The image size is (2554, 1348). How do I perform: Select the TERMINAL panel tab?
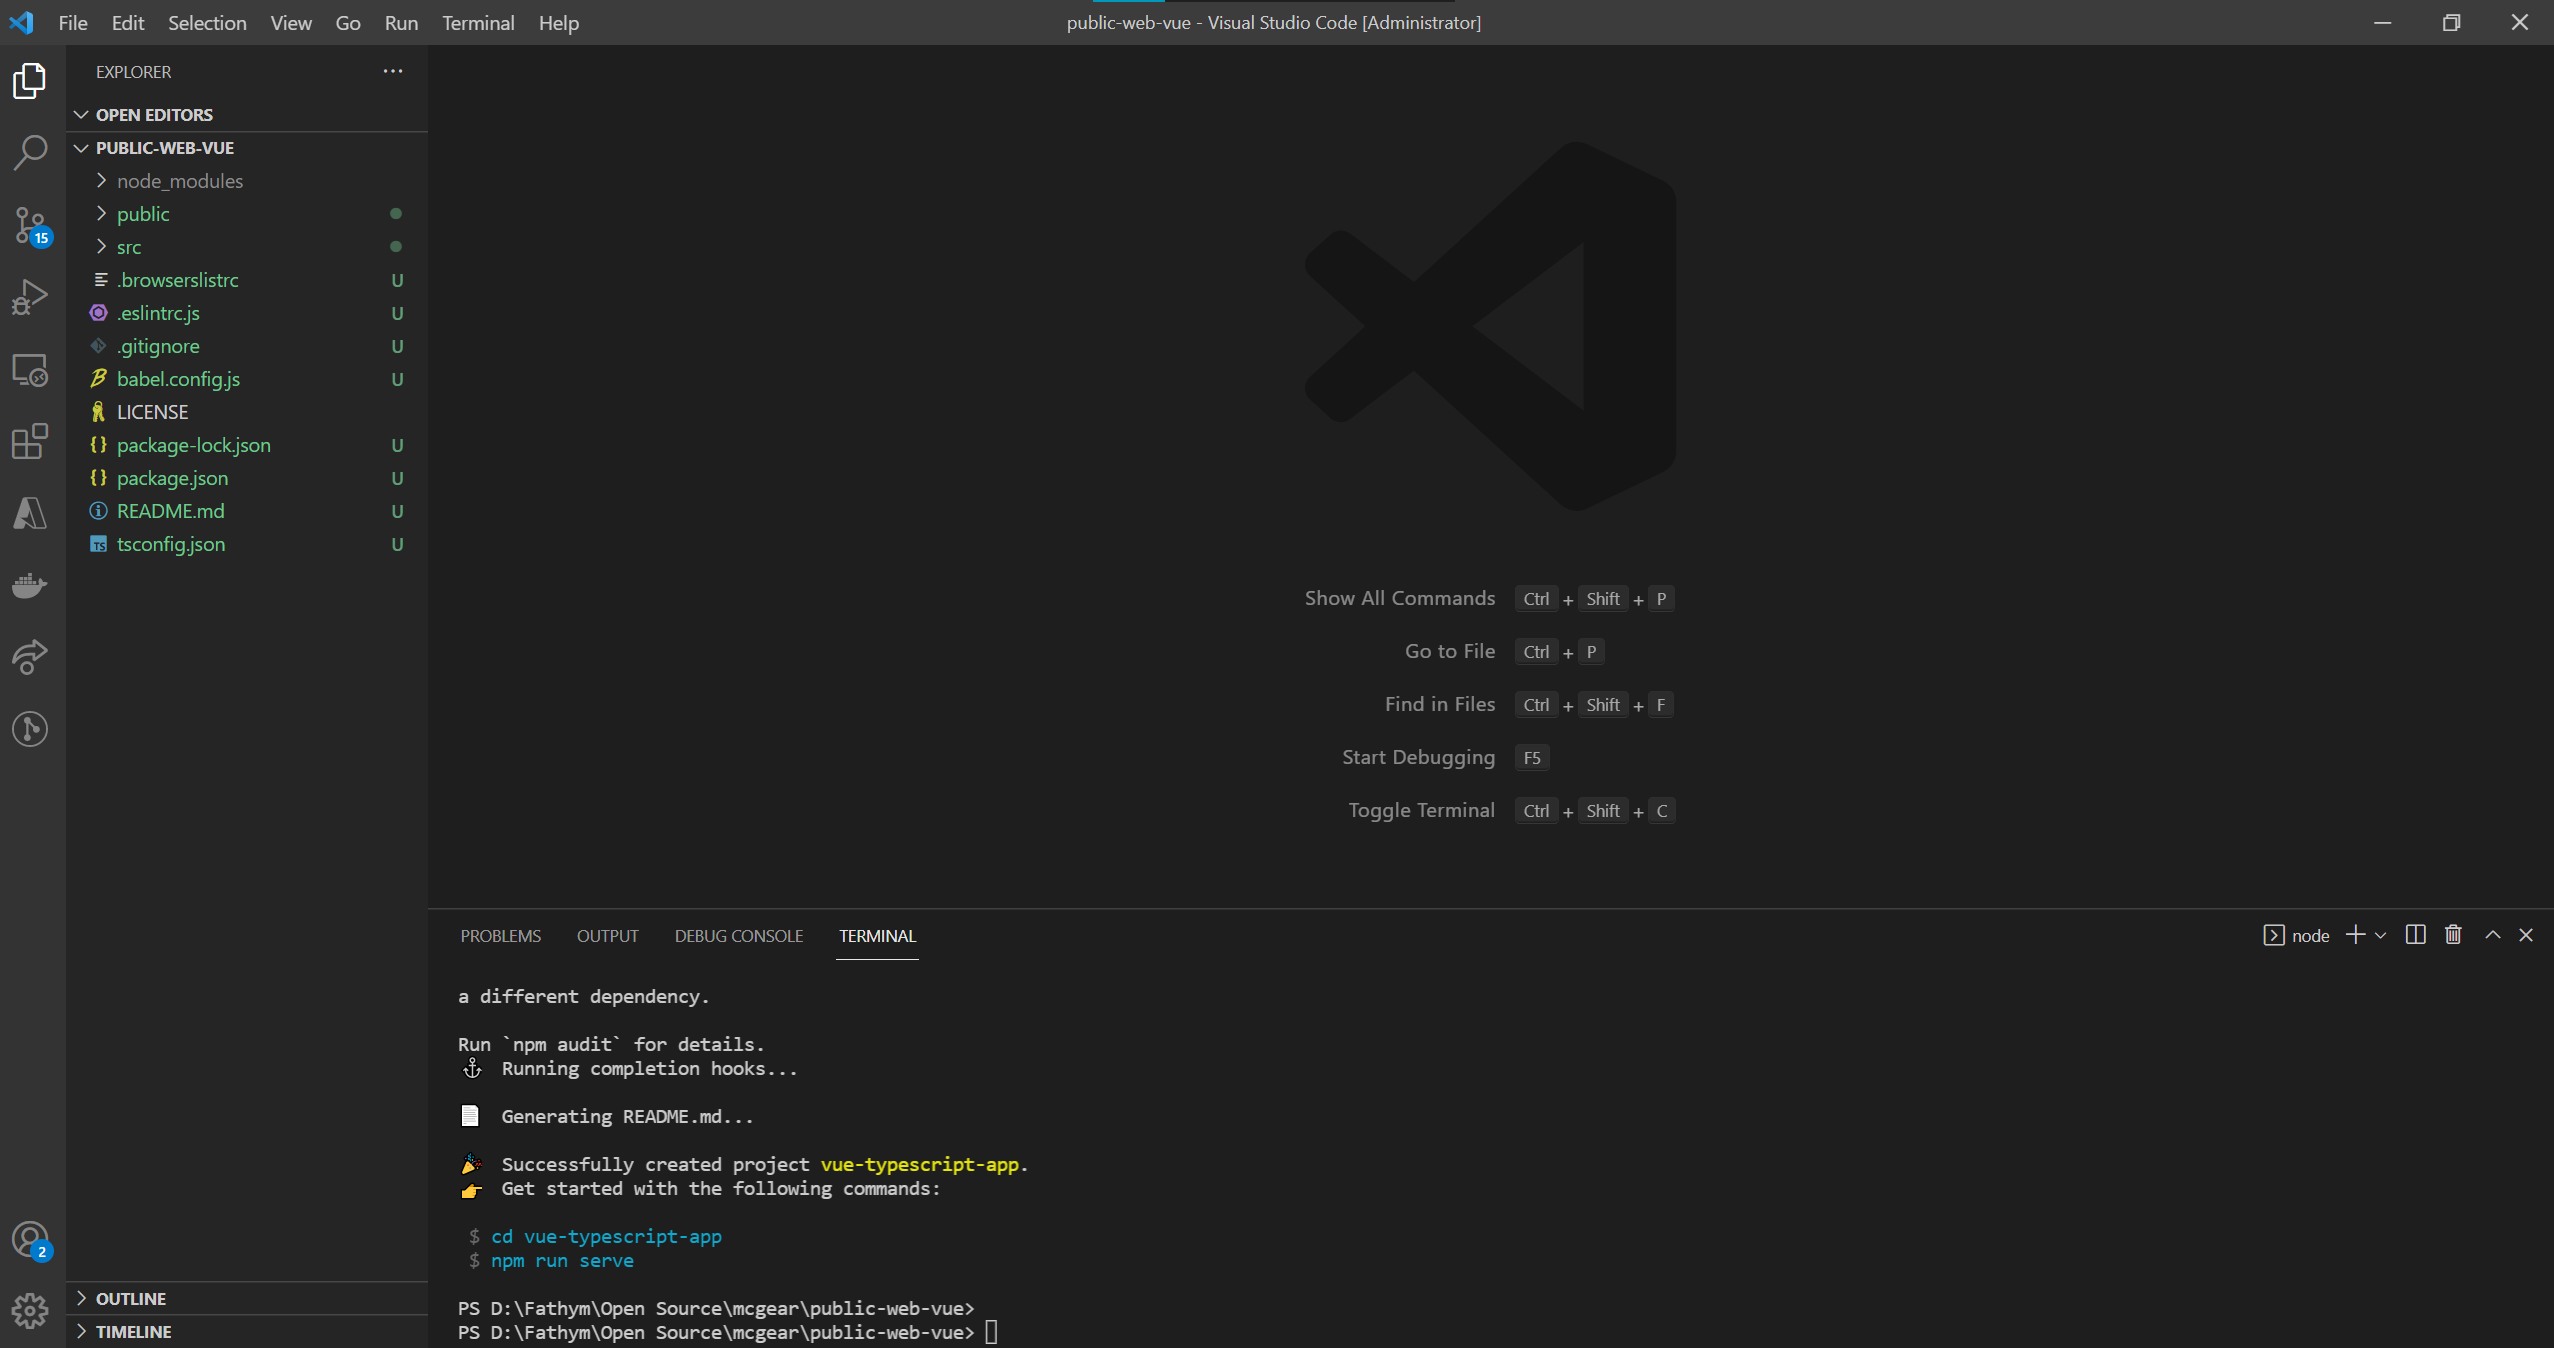pos(877,936)
